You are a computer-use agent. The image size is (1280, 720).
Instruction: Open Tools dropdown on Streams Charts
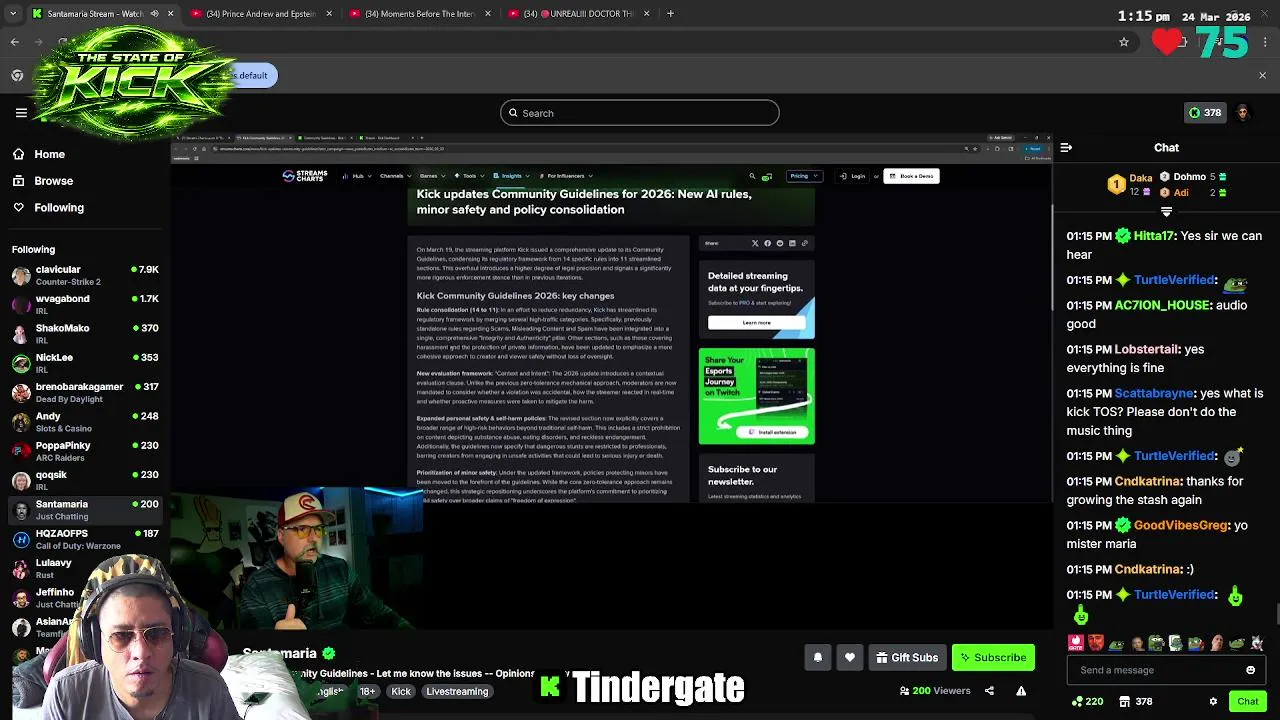468,176
